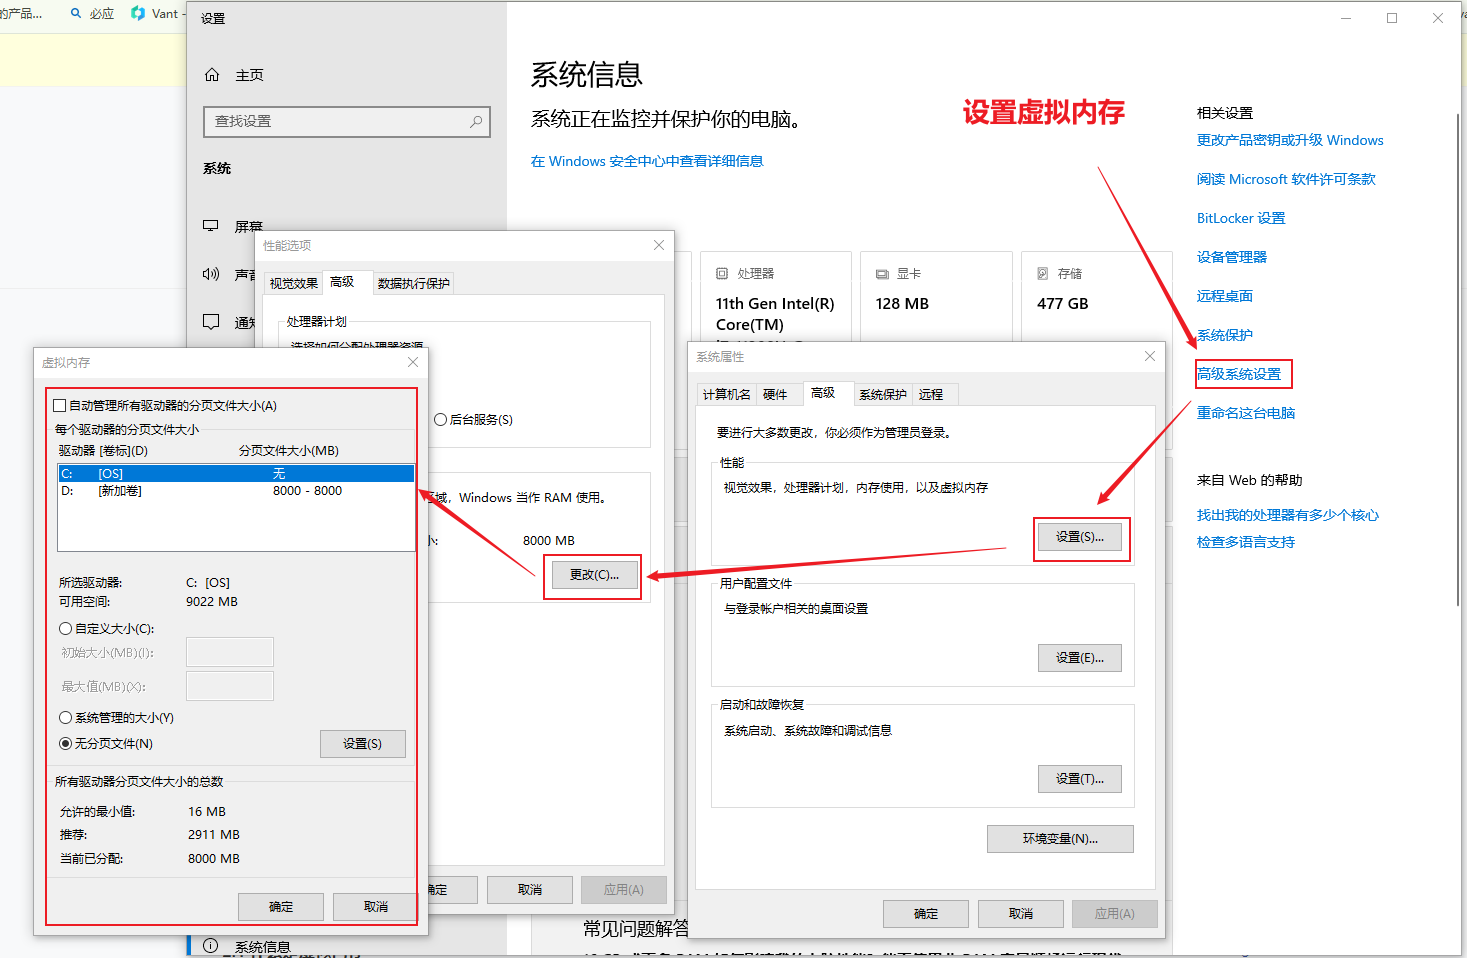Select the Display monitor icon in sidebar
This screenshot has height=958, width=1467.
(211, 226)
